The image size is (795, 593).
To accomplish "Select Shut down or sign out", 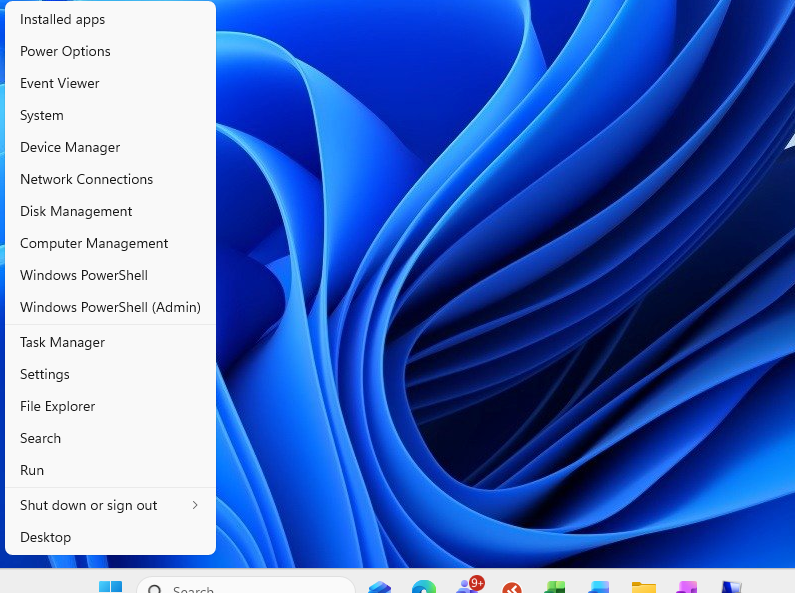I will point(110,505).
